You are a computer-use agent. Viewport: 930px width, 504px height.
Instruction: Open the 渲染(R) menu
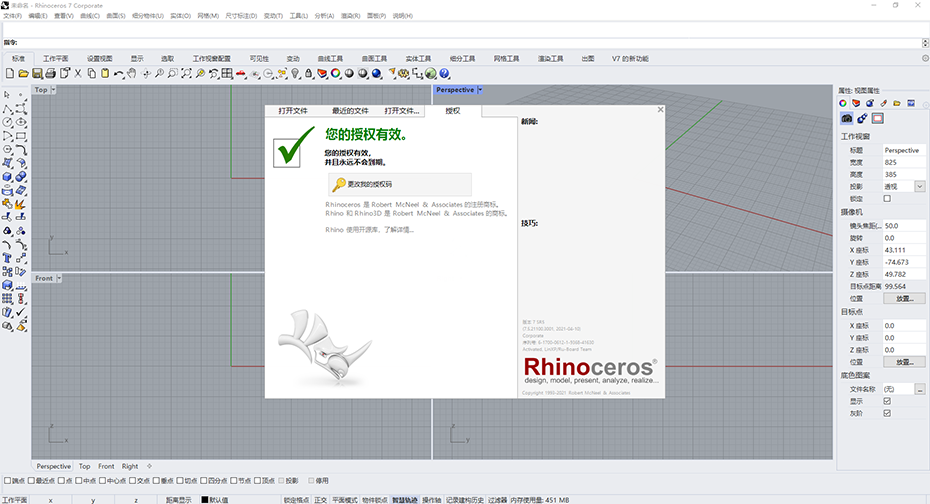click(351, 16)
